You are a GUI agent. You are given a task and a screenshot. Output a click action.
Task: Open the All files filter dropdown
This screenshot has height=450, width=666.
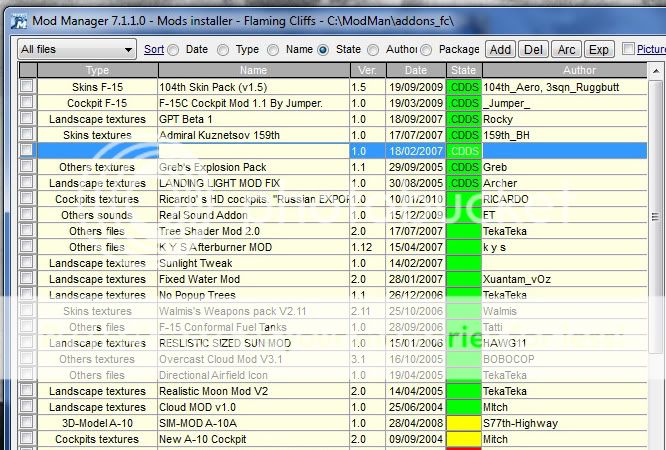(76, 49)
